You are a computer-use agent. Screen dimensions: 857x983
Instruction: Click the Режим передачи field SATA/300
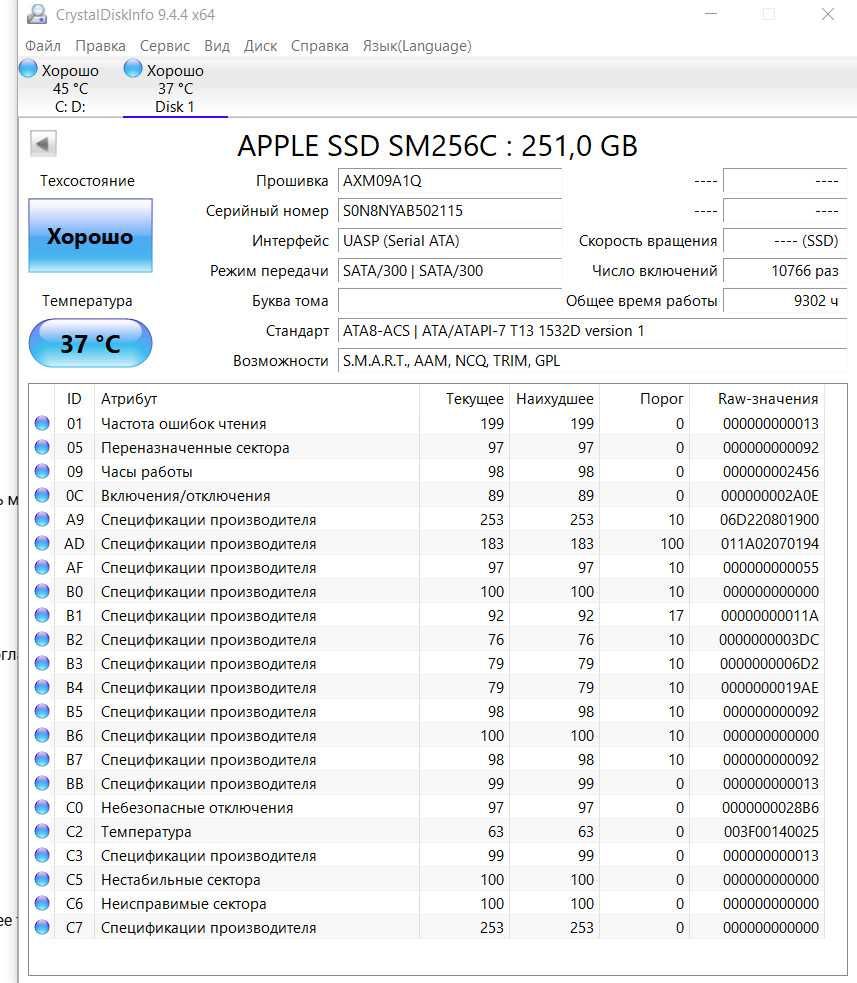click(x=450, y=271)
